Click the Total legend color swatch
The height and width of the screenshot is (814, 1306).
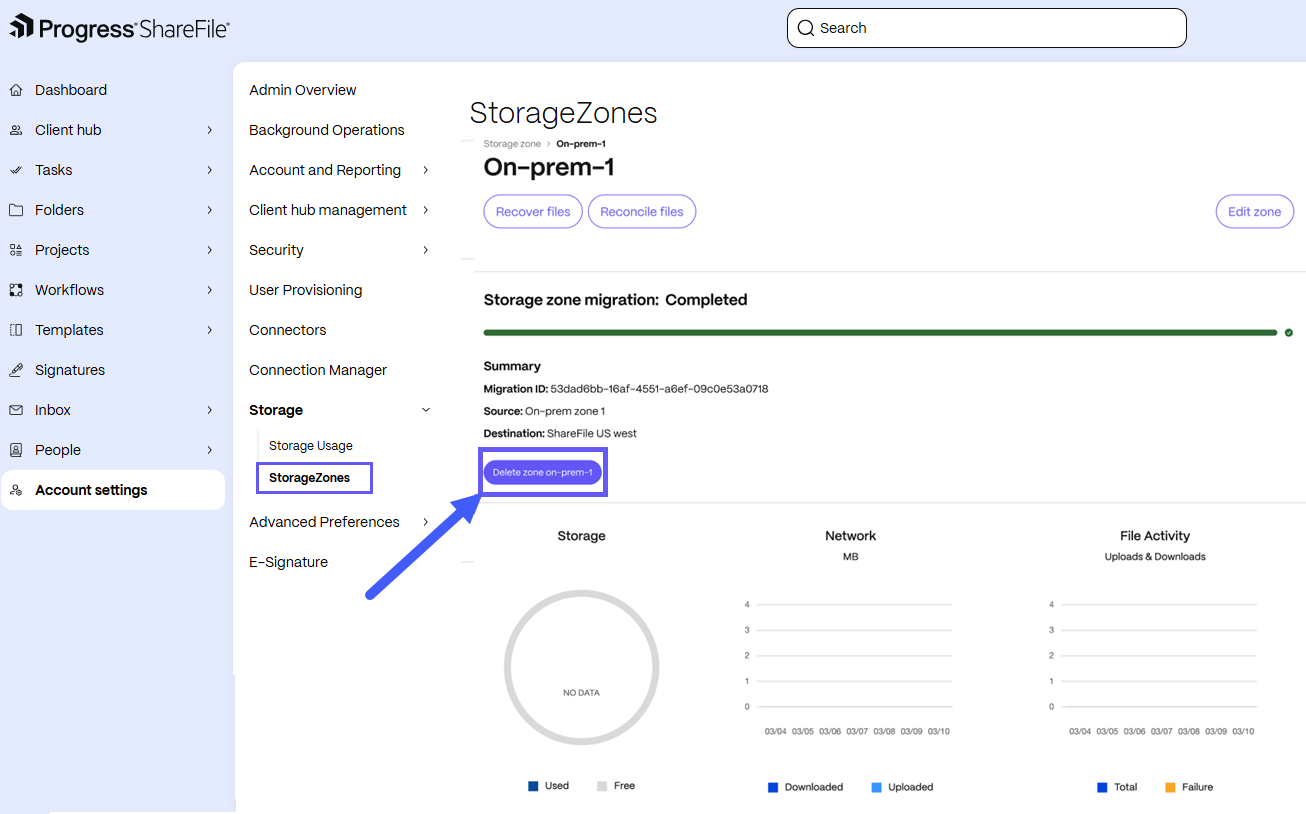tap(1102, 787)
